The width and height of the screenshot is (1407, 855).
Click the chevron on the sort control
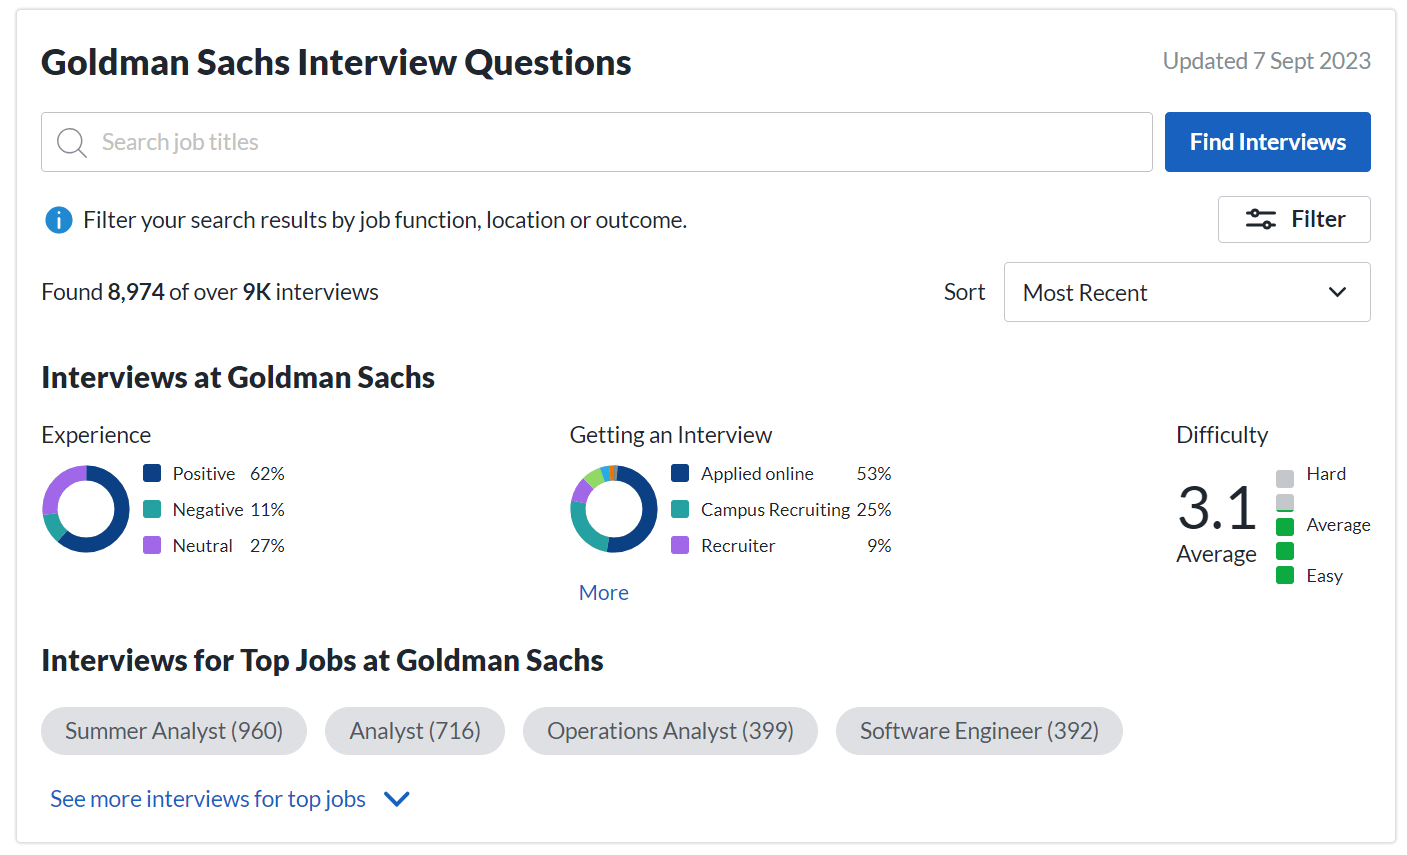pos(1337,292)
